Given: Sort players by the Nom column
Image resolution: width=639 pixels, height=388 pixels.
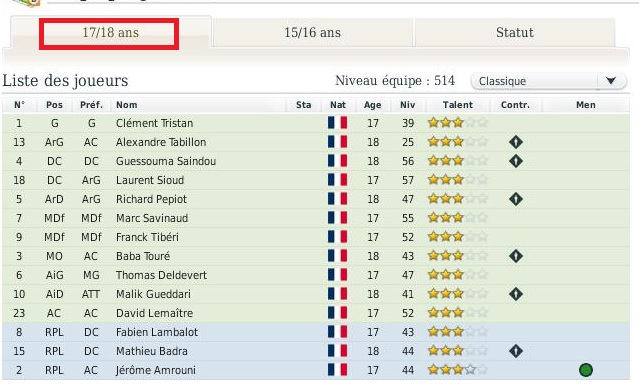Looking at the screenshot, I should point(127,105).
